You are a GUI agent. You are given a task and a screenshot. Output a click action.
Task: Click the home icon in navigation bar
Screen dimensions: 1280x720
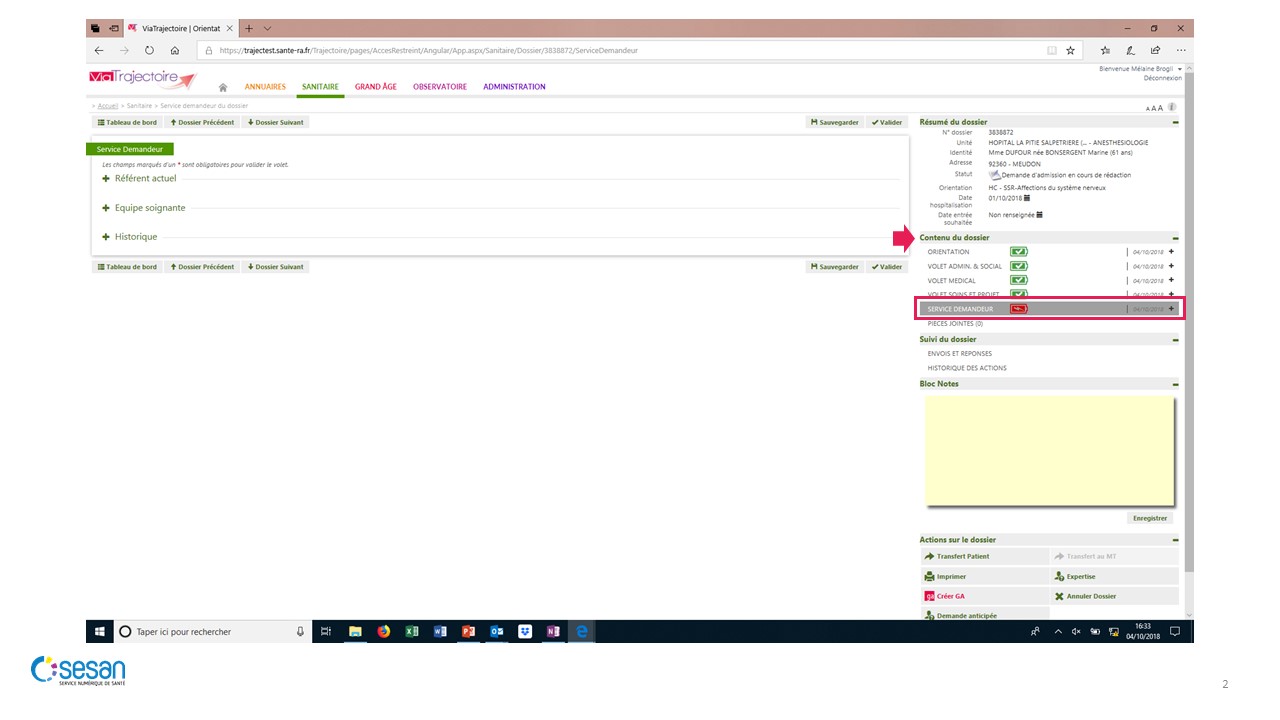pyautogui.click(x=223, y=88)
